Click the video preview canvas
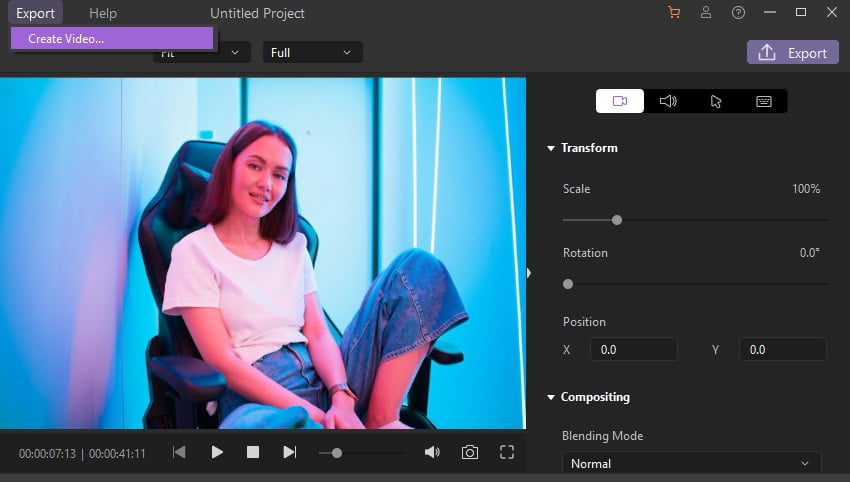This screenshot has height=482, width=850. pyautogui.click(x=263, y=253)
